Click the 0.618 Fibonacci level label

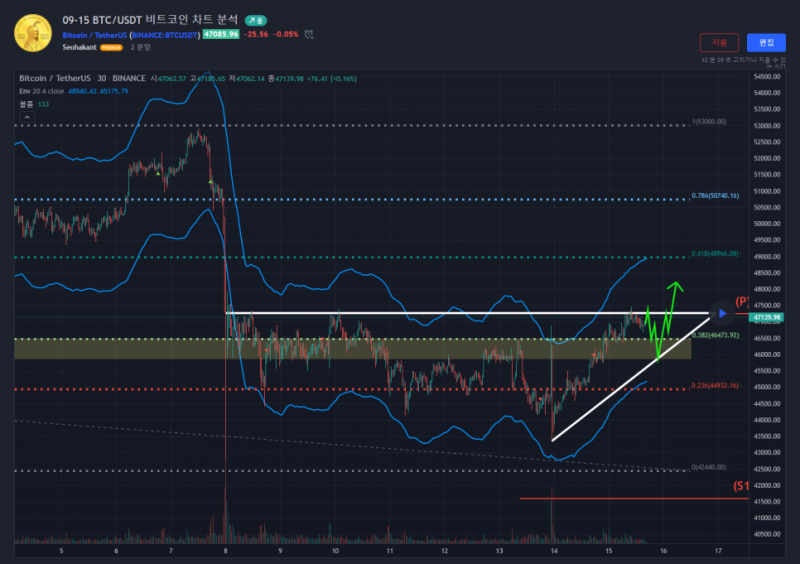pyautogui.click(x=714, y=254)
